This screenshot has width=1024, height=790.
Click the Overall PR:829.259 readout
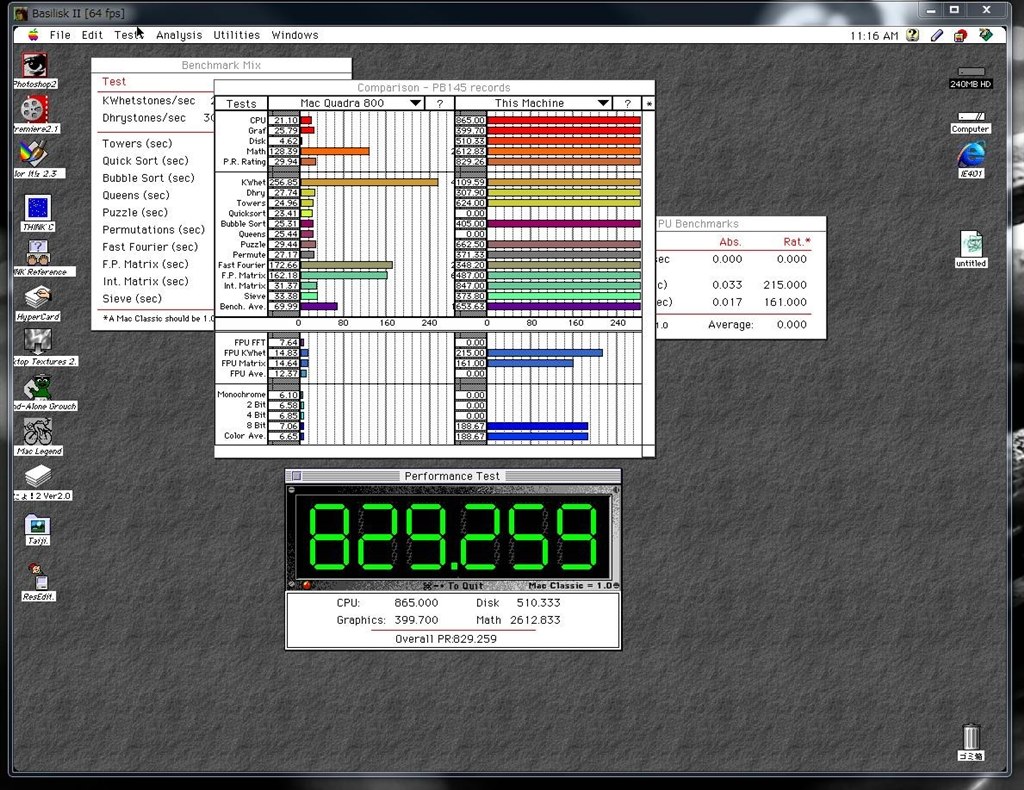click(446, 639)
